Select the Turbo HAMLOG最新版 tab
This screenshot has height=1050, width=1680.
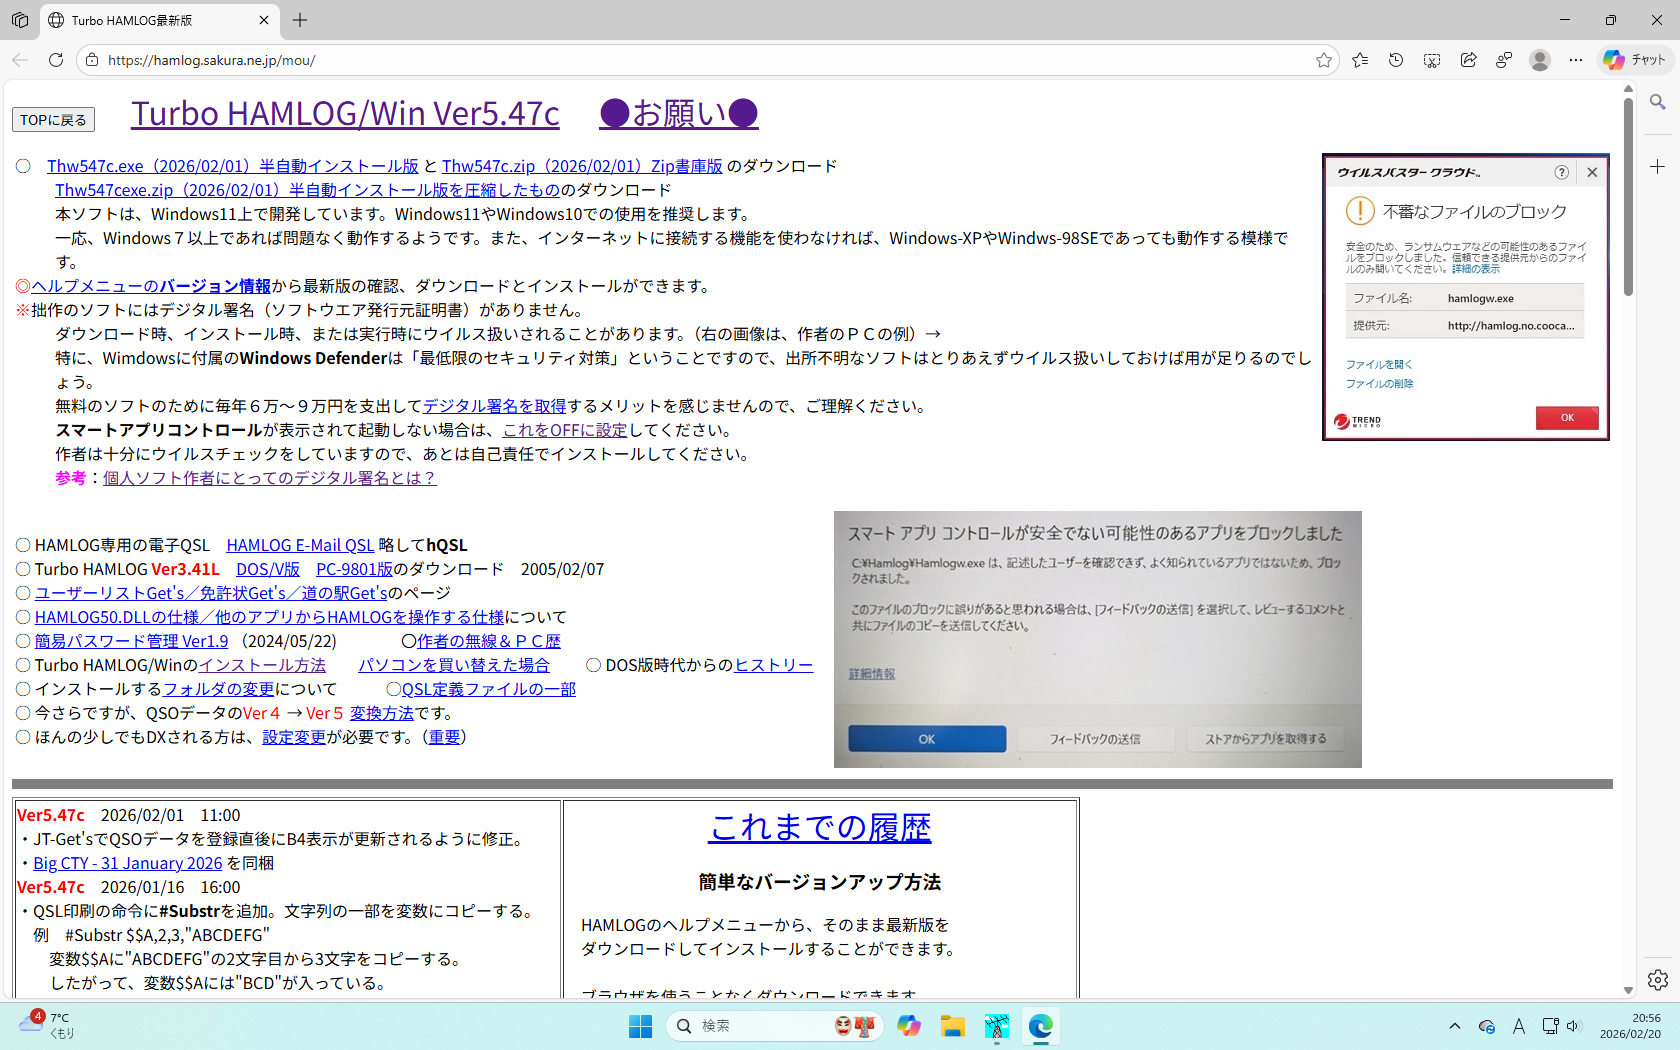150,20
